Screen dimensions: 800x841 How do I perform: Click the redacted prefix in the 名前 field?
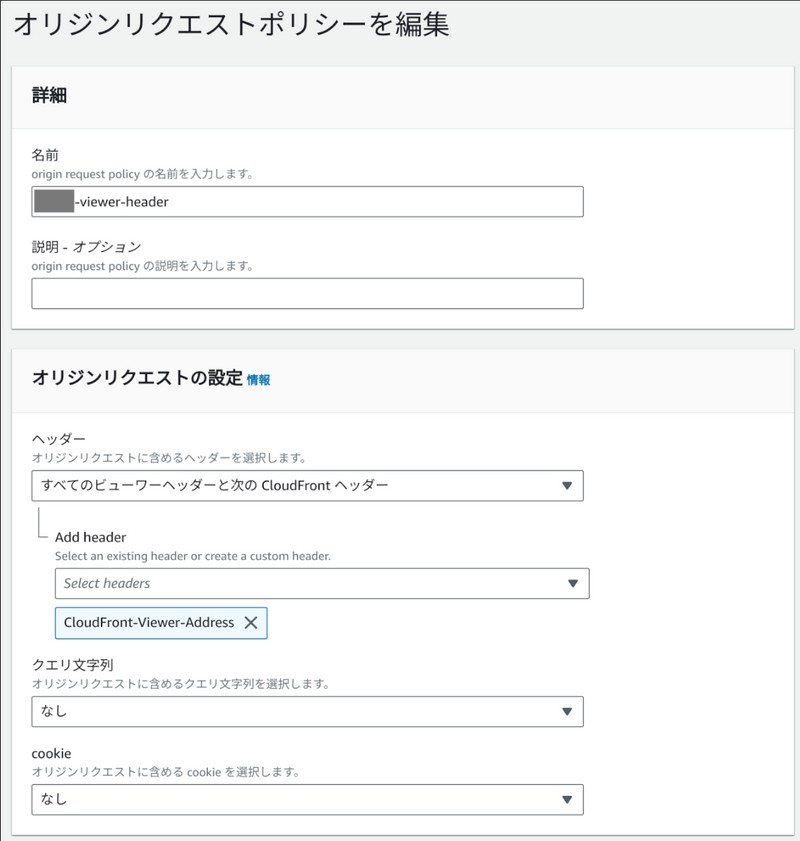pyautogui.click(x=54, y=202)
